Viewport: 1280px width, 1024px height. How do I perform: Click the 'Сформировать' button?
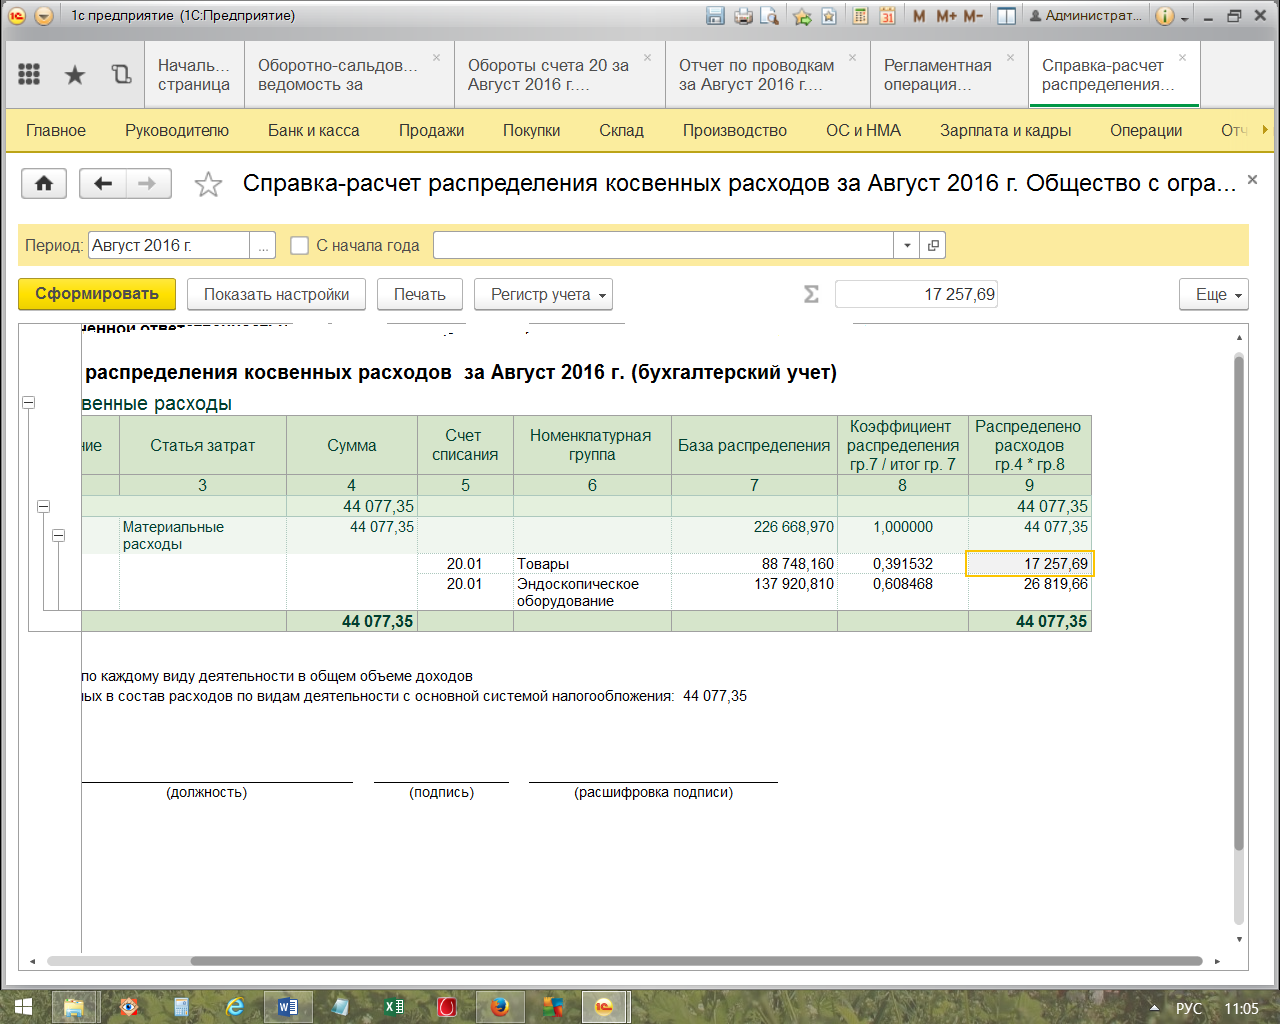click(97, 294)
